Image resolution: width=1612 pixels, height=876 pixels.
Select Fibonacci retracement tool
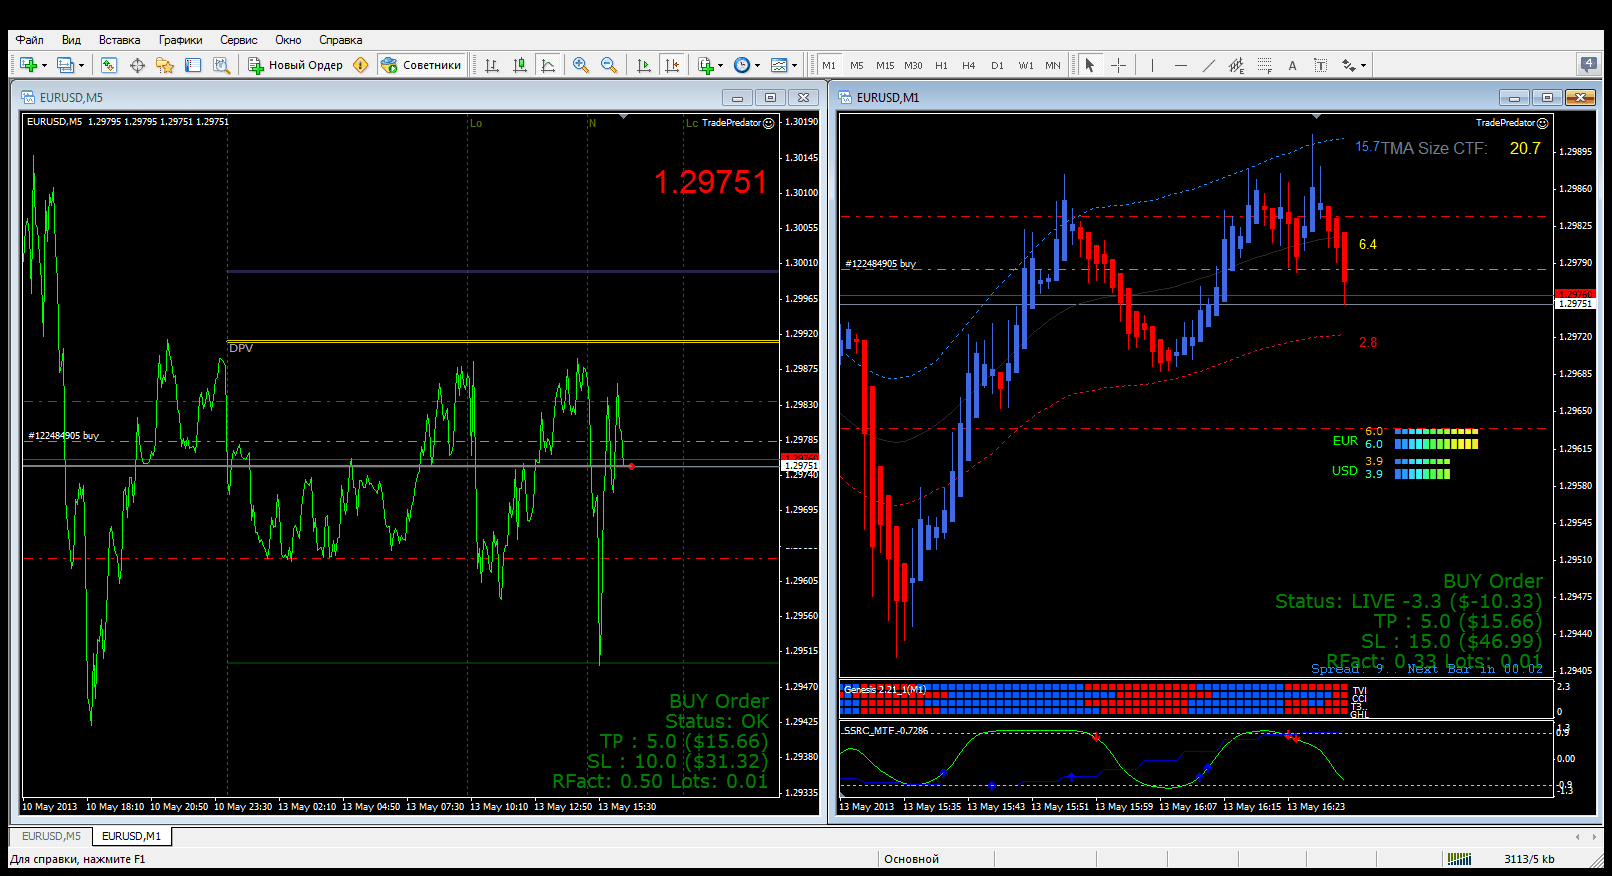(x=1265, y=65)
